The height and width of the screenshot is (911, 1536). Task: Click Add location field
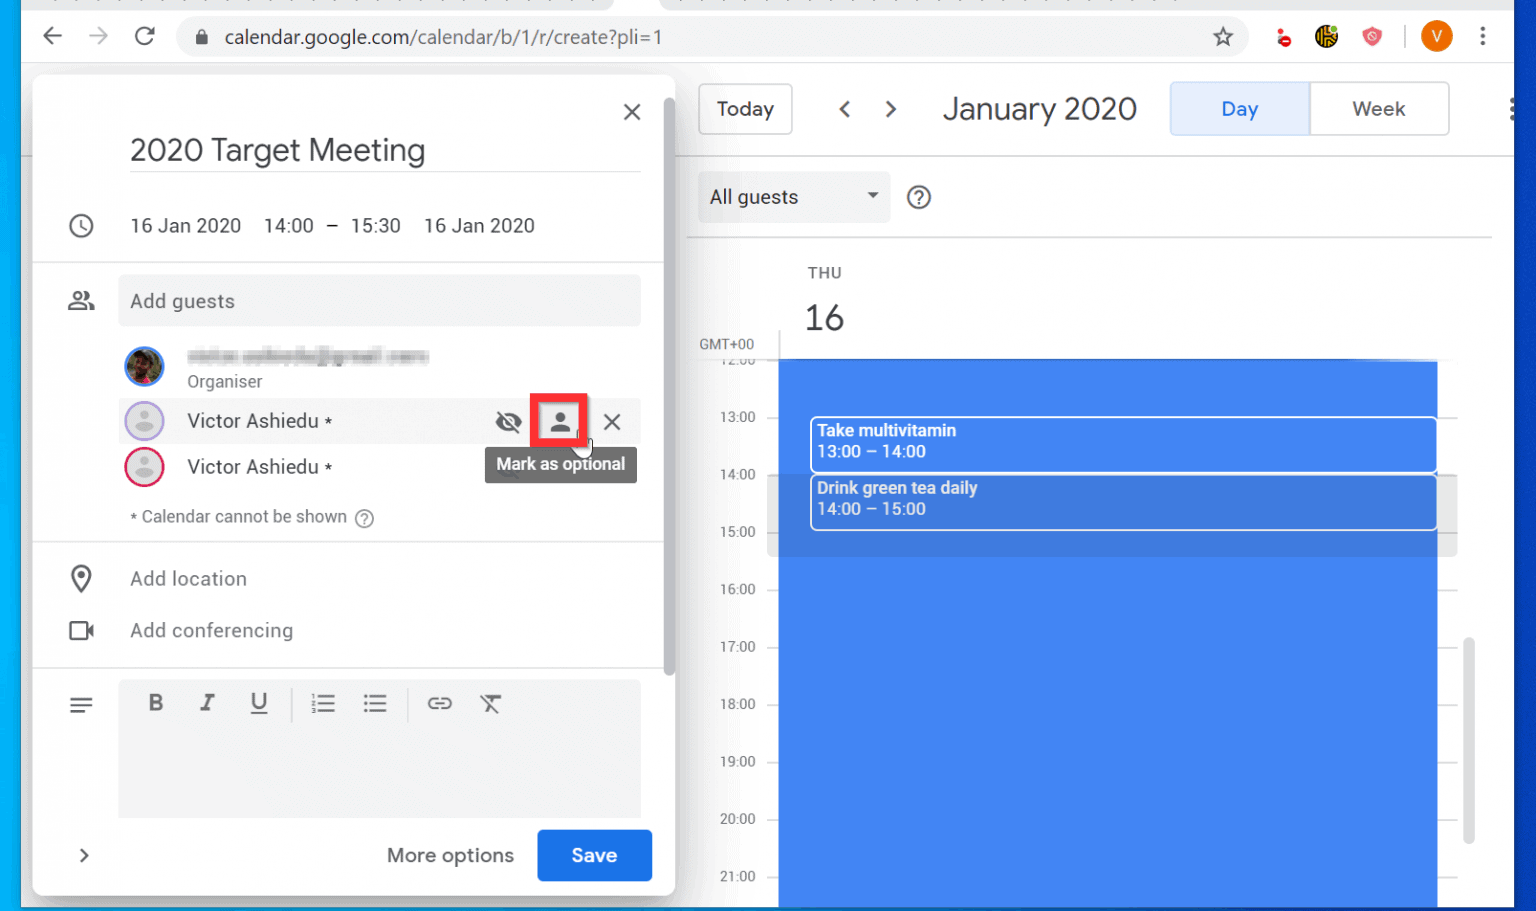tap(188, 579)
